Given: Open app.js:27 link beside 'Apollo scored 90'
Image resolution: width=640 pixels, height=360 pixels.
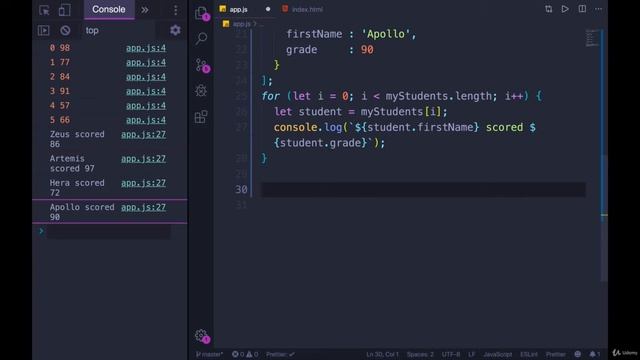Looking at the screenshot, I should tap(143, 207).
